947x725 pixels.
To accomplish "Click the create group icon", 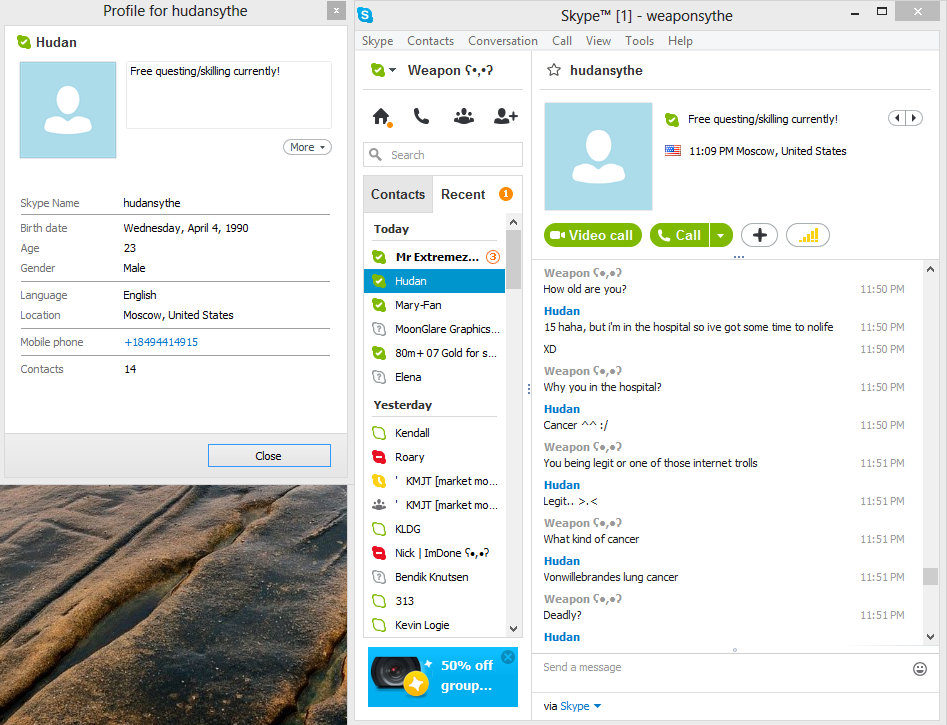I will click(x=463, y=116).
